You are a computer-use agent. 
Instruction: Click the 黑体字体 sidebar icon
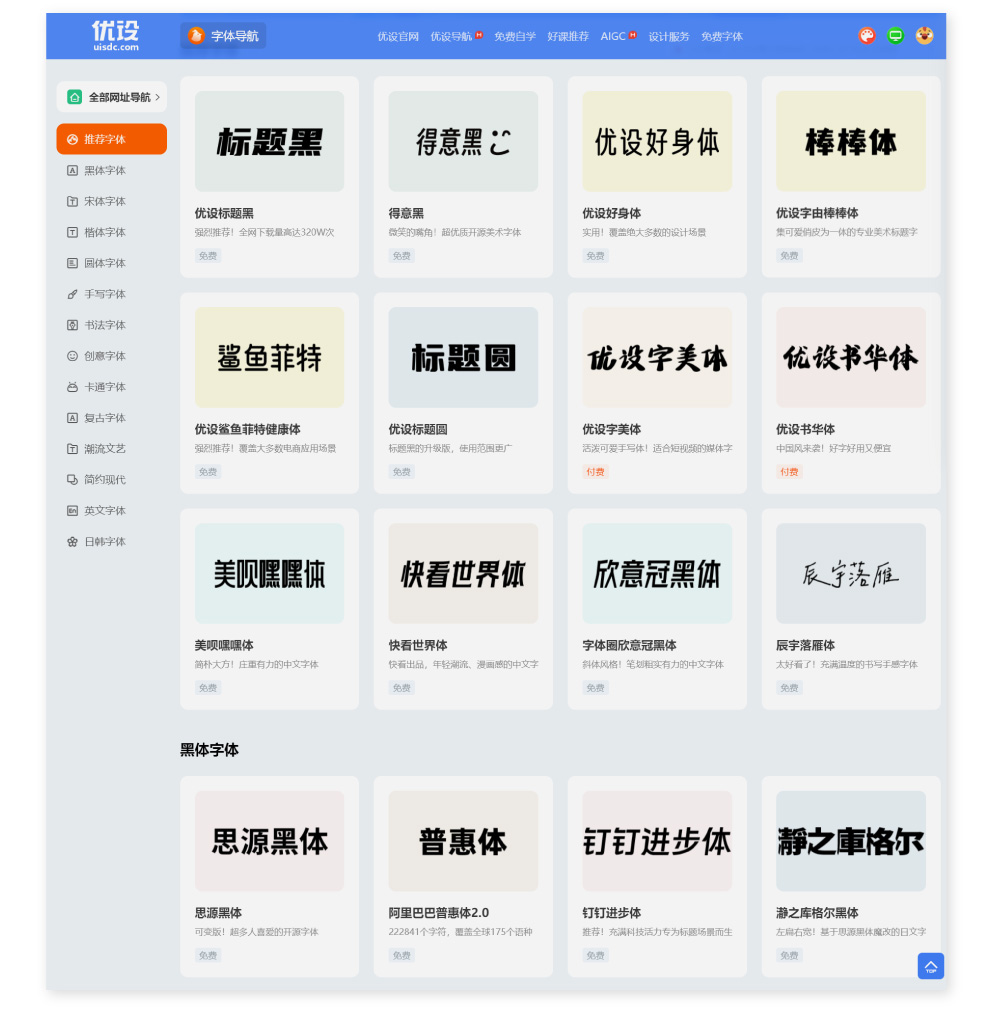click(72, 170)
